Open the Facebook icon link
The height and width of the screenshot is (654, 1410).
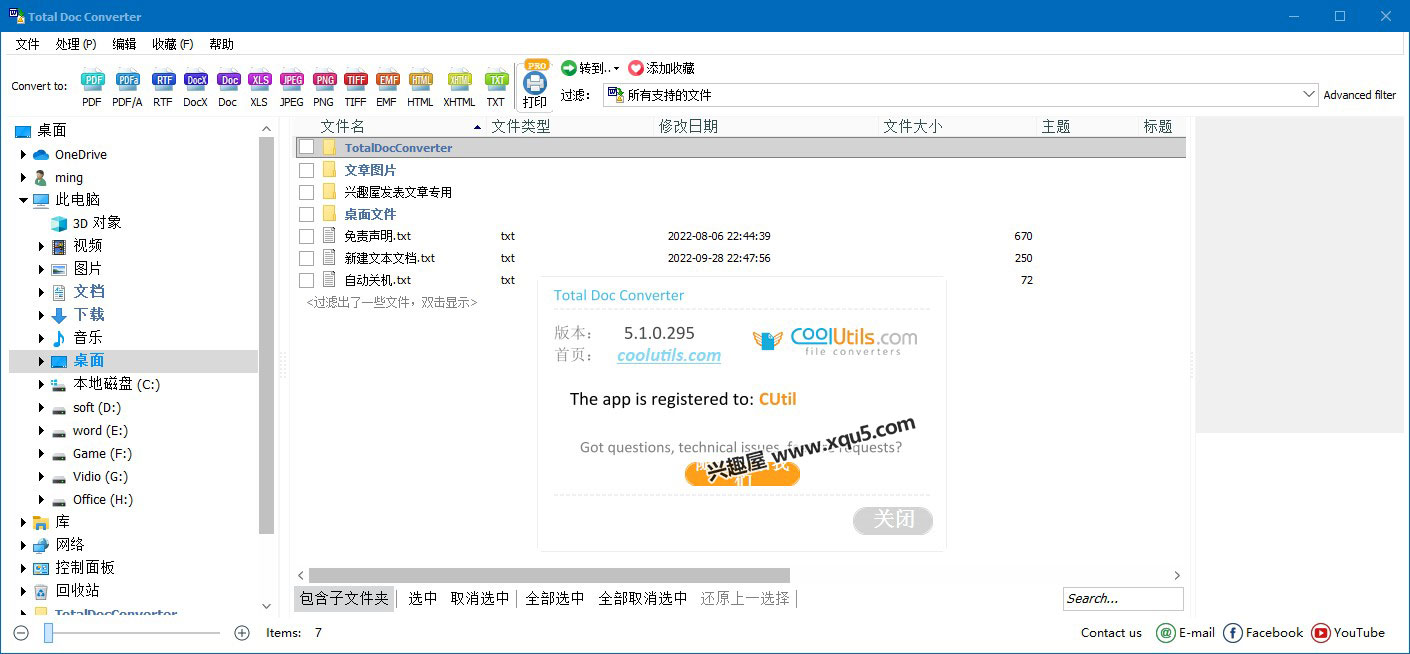pos(1232,632)
